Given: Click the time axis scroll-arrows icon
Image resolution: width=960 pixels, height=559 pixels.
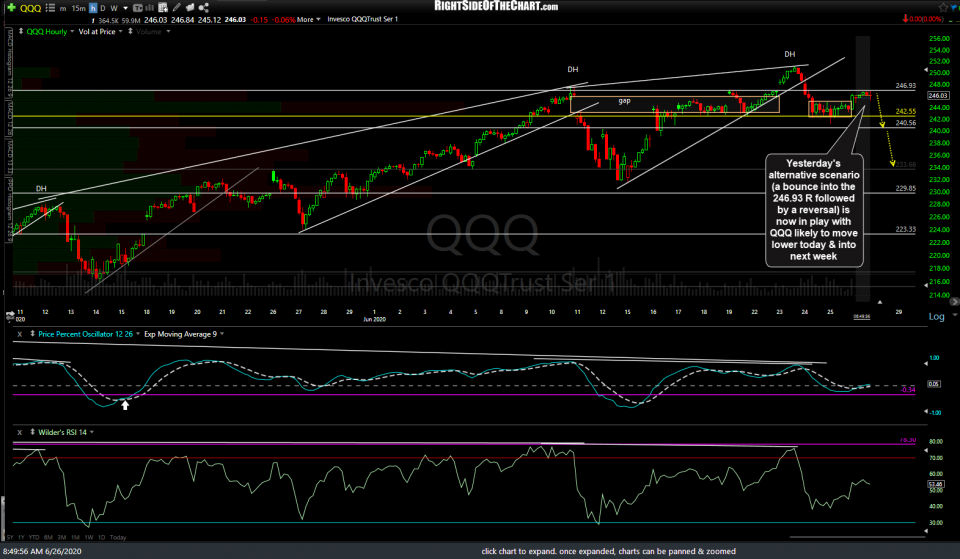Looking at the screenshot, I should [x=10, y=316].
